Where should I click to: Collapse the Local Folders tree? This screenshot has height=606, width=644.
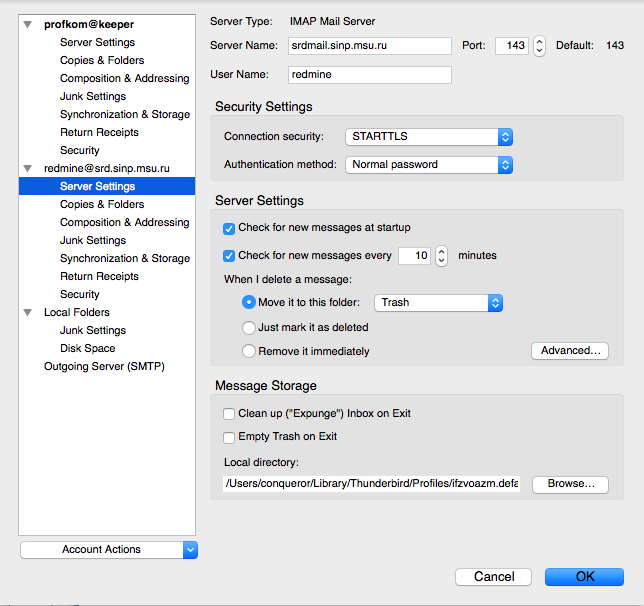tap(28, 312)
